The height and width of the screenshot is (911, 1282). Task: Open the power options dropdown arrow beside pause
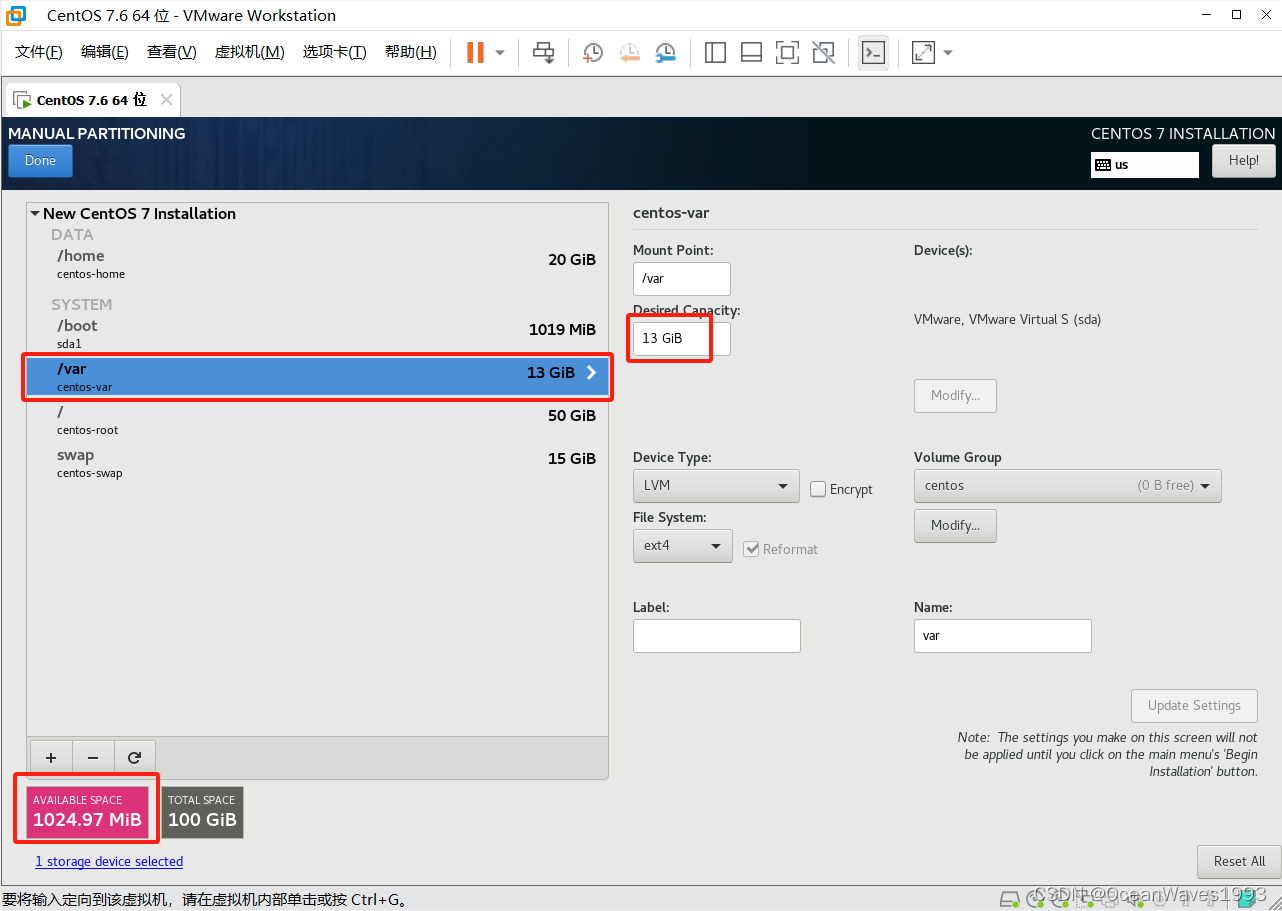click(500, 53)
